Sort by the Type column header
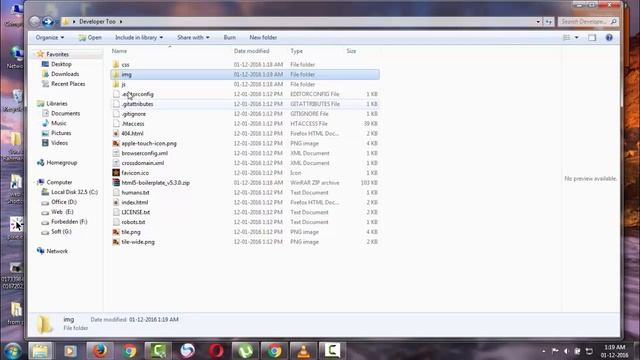 (297, 51)
